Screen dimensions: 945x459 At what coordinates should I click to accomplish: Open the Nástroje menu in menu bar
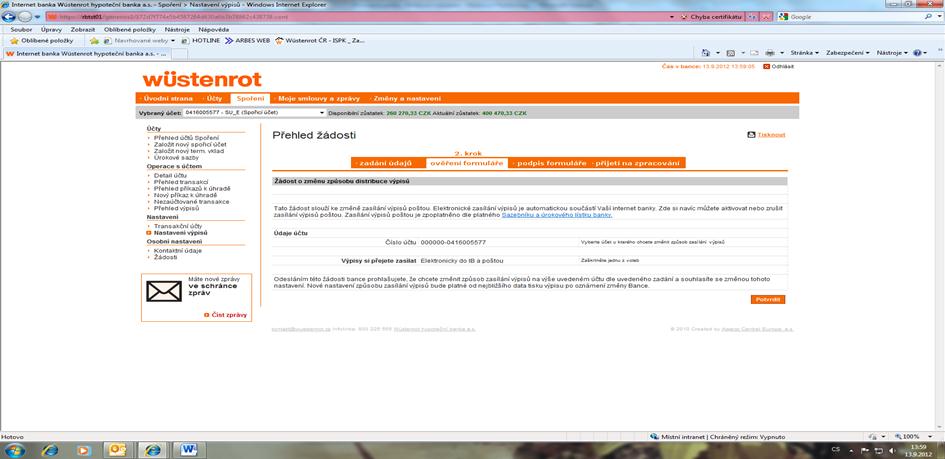click(177, 29)
